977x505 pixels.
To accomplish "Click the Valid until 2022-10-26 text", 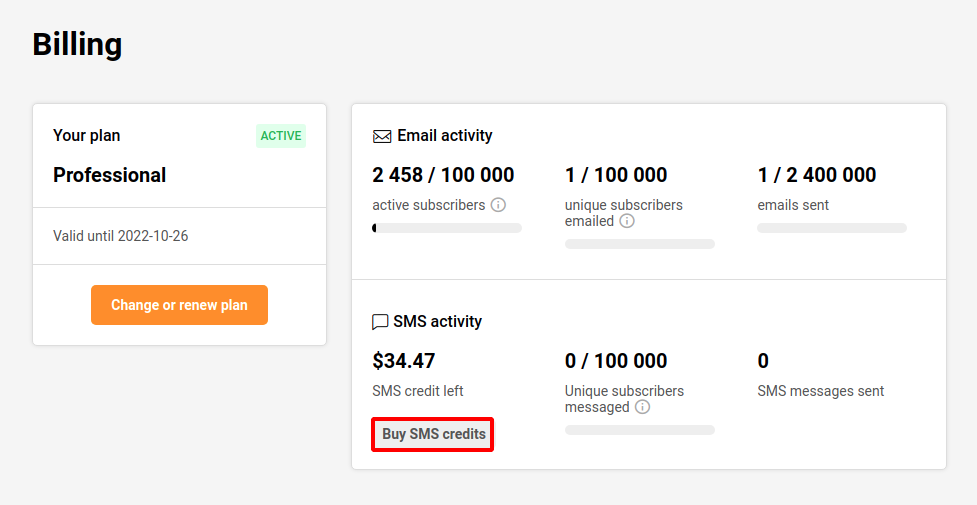I will point(121,237).
